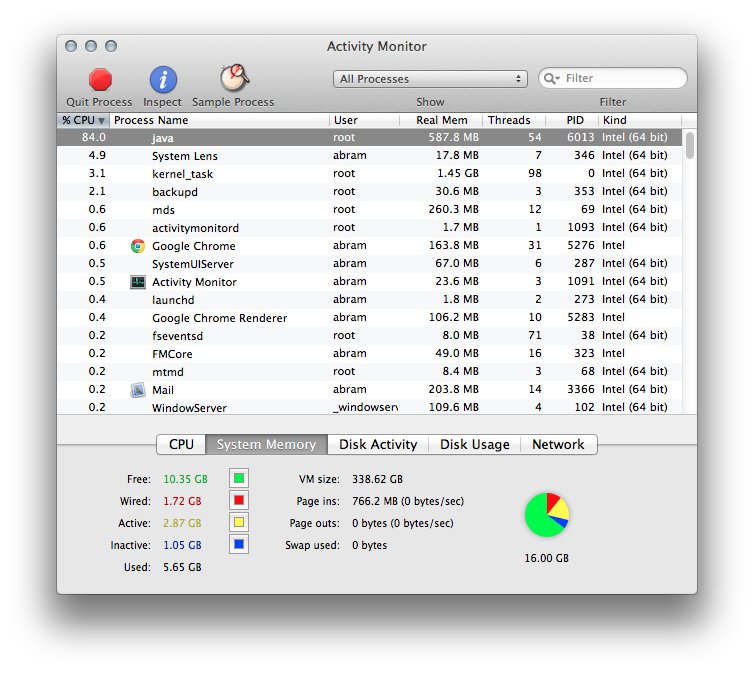
Task: Click the Wired 1.72 GB value
Action: (182, 501)
